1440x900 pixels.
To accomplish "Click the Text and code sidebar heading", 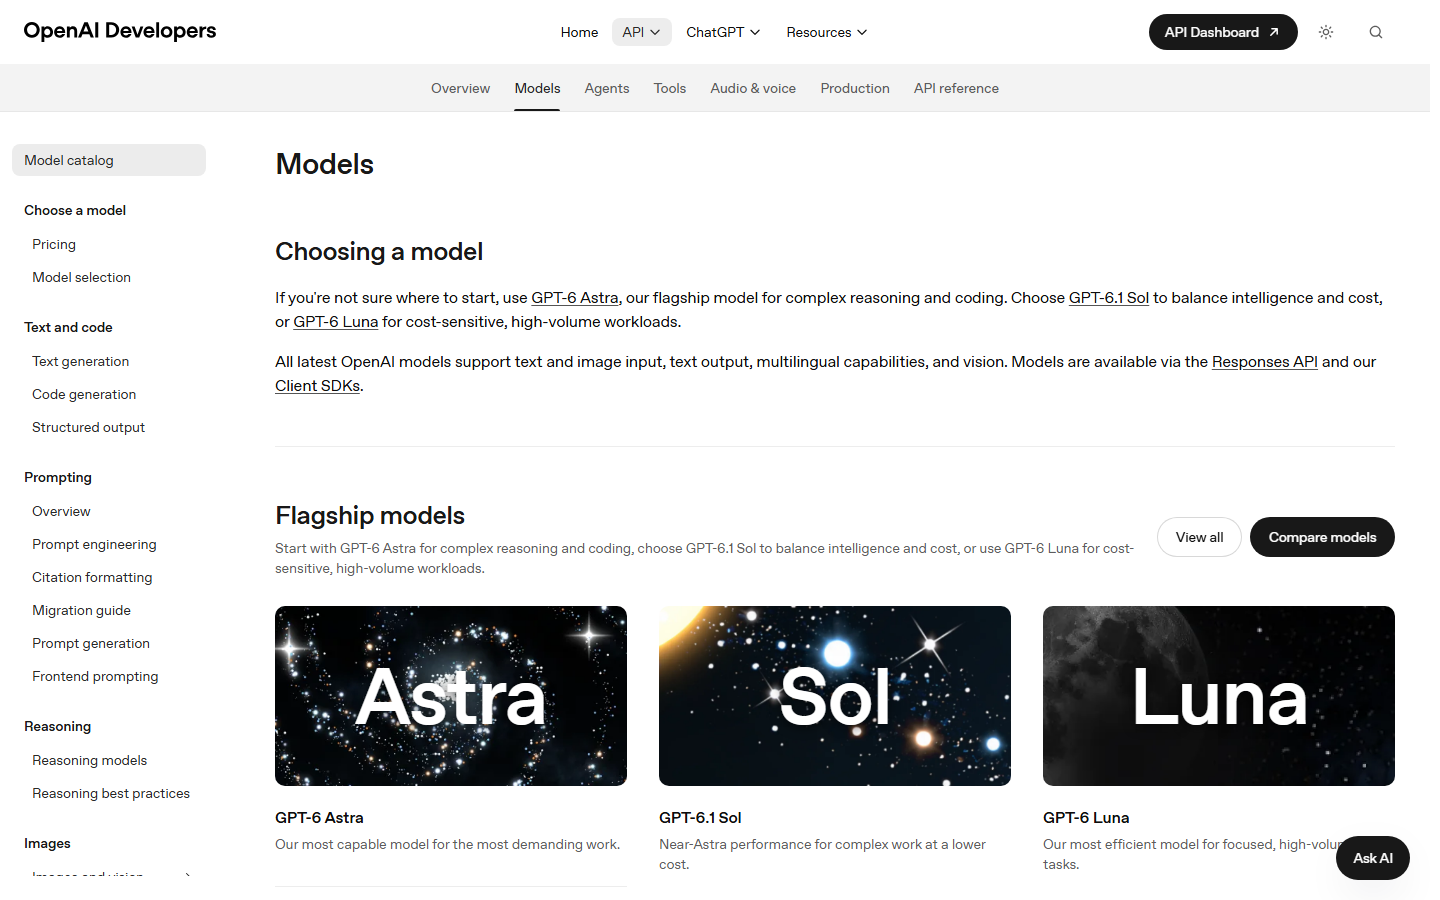I will pyautogui.click(x=68, y=327).
